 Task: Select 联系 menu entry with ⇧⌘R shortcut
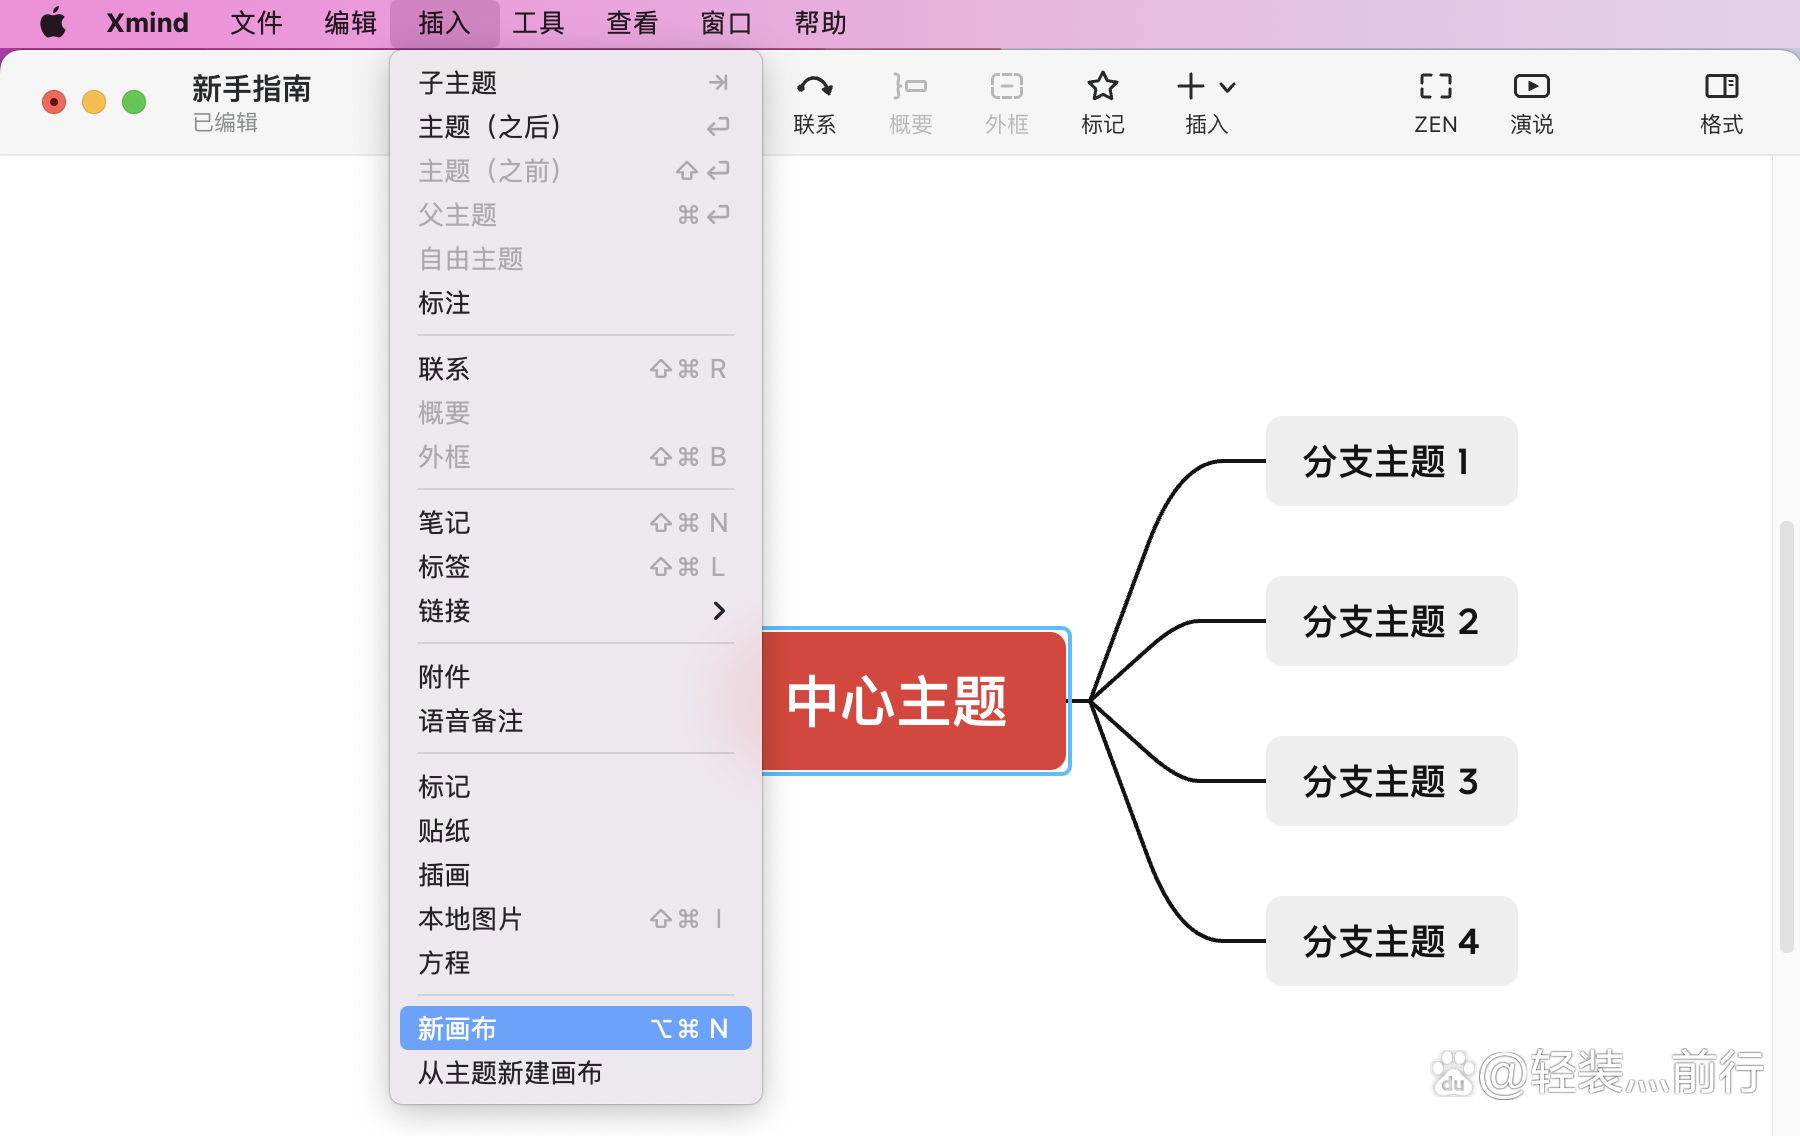(x=575, y=369)
